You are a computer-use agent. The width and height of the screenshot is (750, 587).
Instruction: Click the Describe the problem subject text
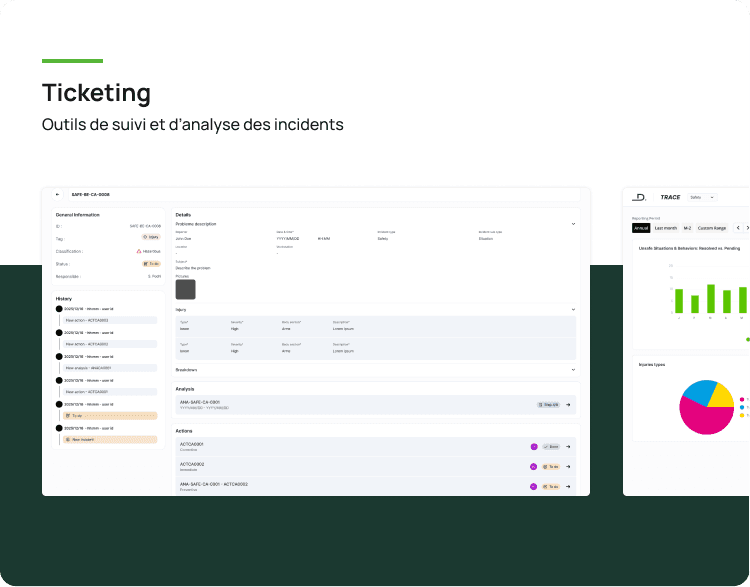coord(193,268)
